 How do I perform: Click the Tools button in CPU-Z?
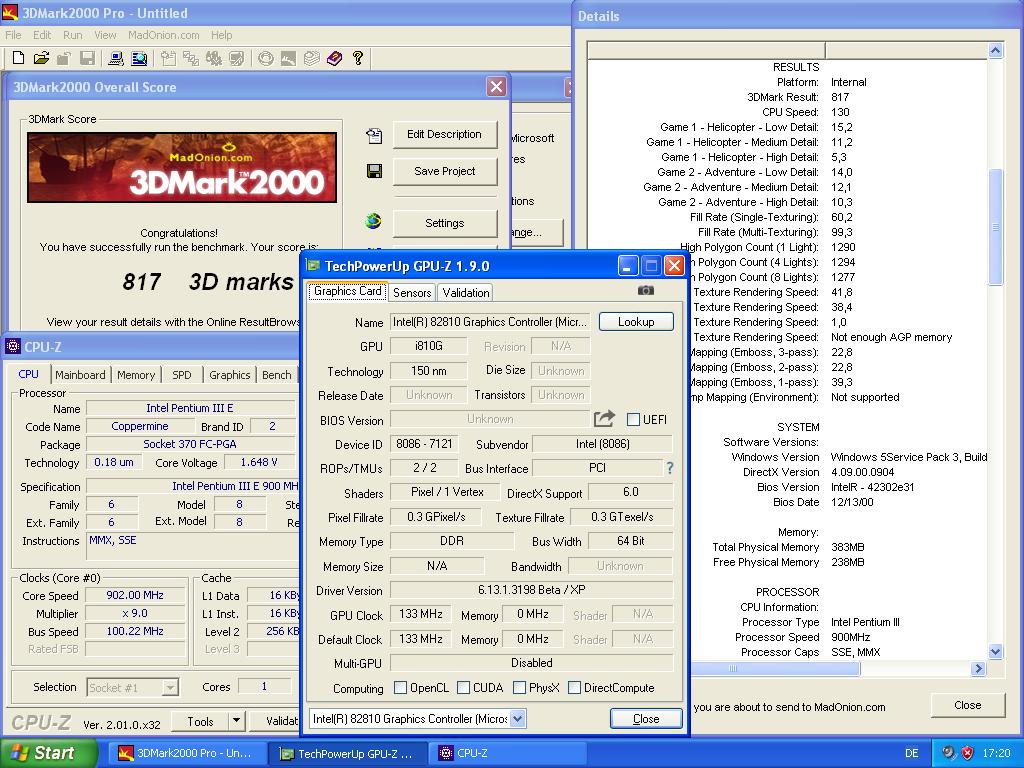point(200,721)
